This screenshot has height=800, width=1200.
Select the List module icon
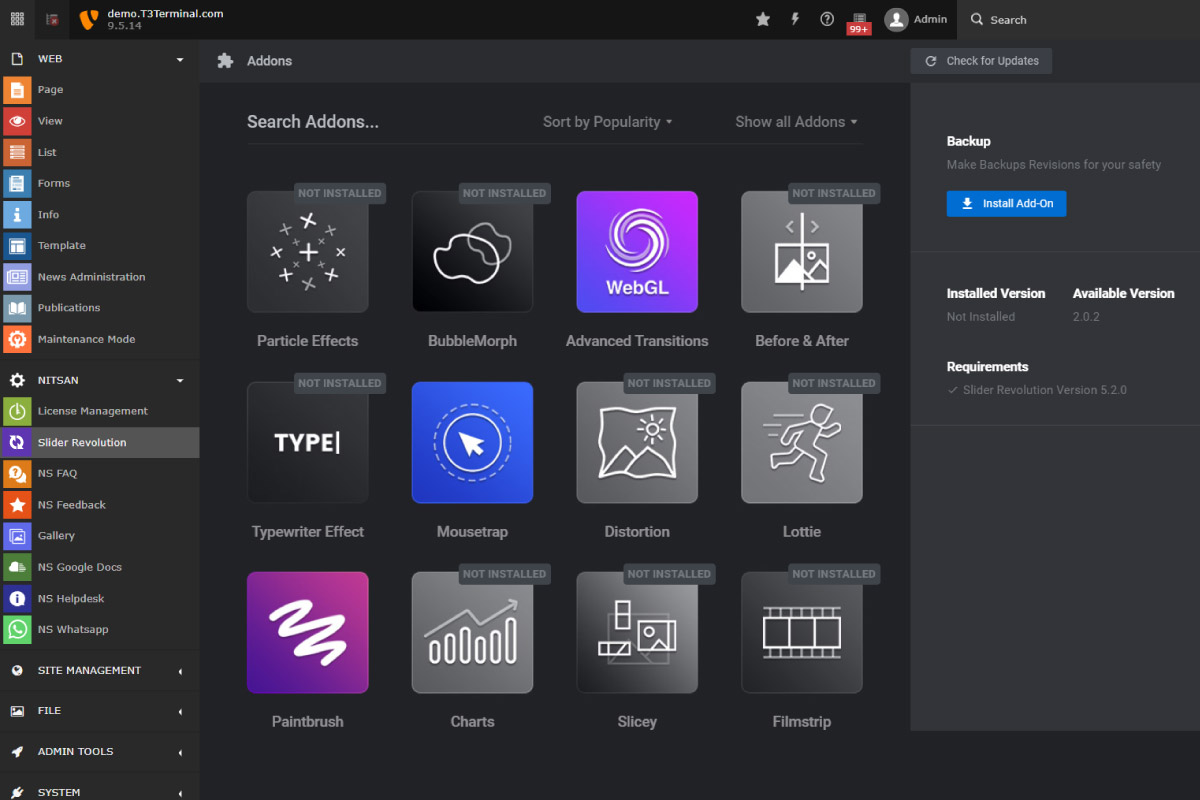pos(17,152)
